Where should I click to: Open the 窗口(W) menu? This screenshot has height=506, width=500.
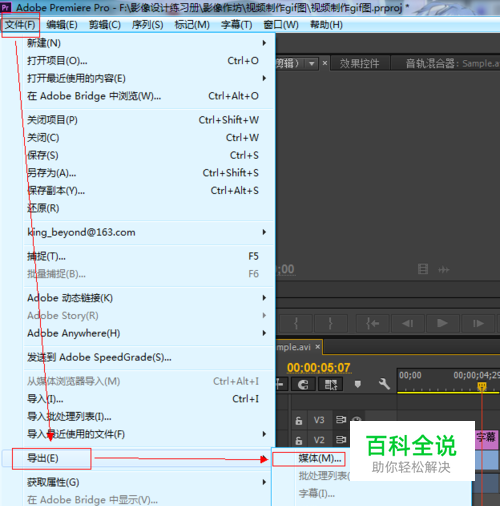coord(281,25)
